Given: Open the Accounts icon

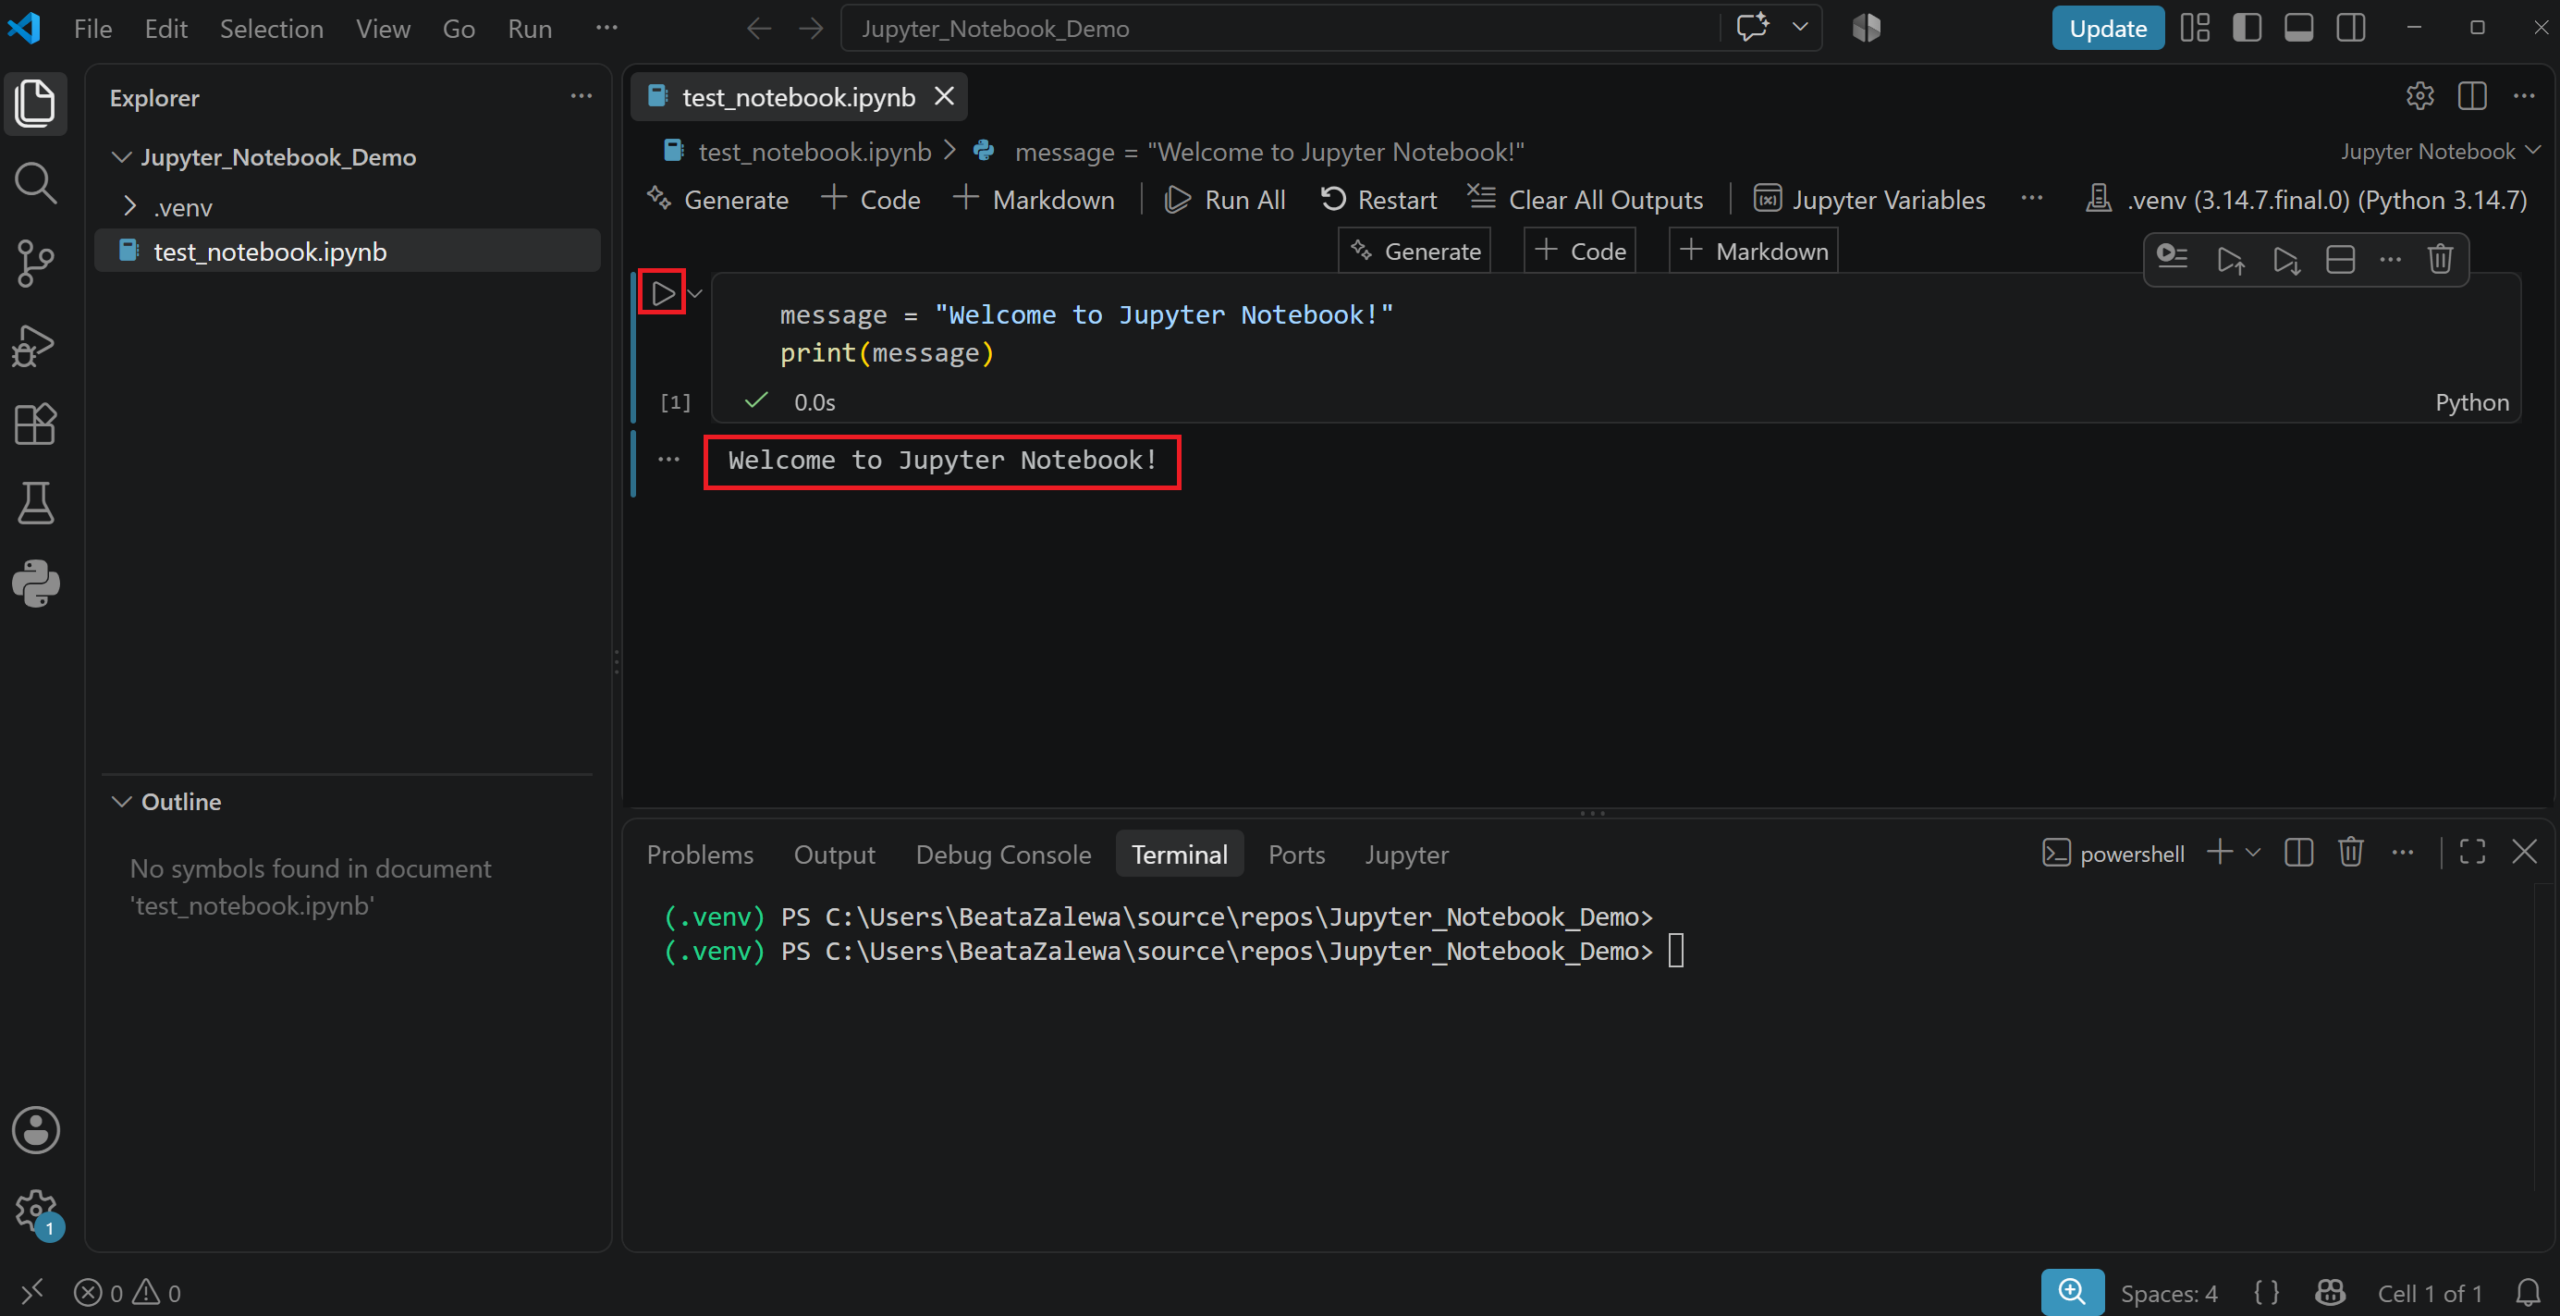Looking at the screenshot, I should click(35, 1130).
